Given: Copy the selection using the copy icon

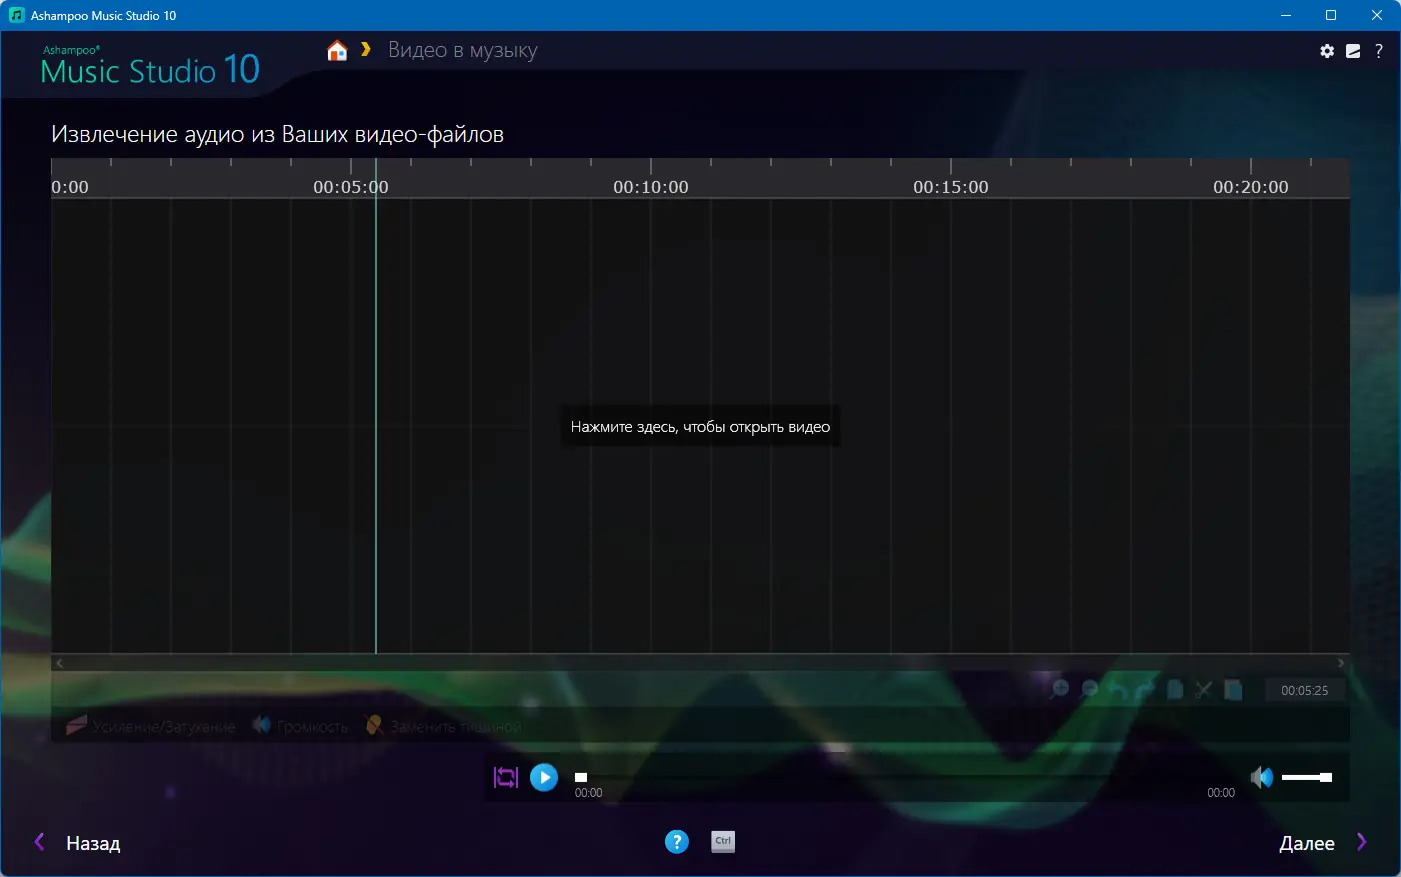Looking at the screenshot, I should coord(1175,689).
